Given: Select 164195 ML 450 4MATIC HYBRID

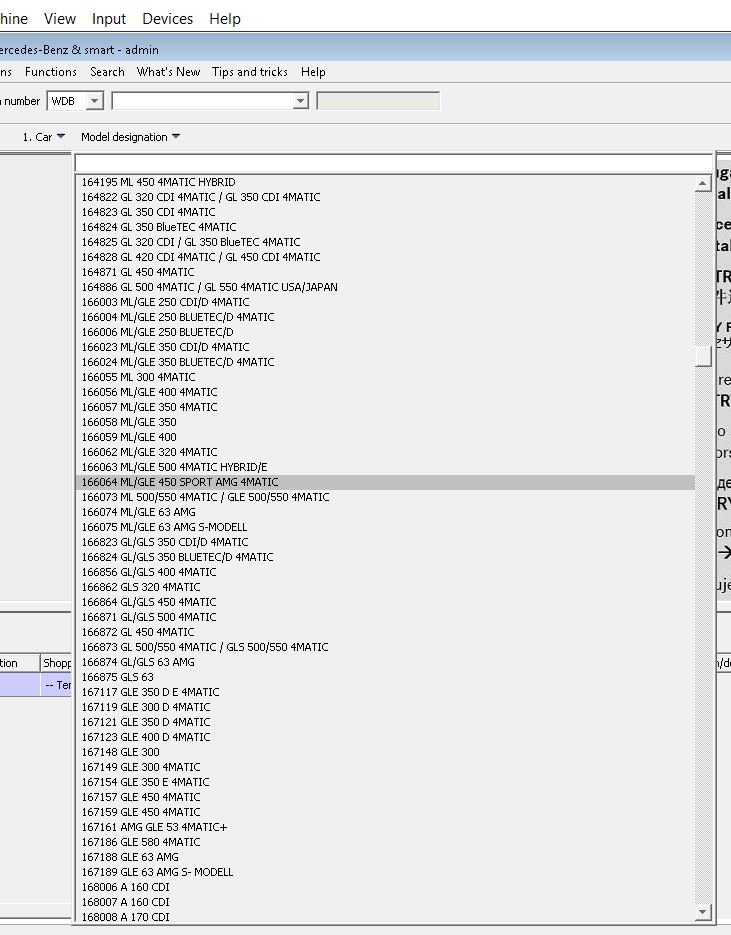Looking at the screenshot, I should click(x=385, y=182).
